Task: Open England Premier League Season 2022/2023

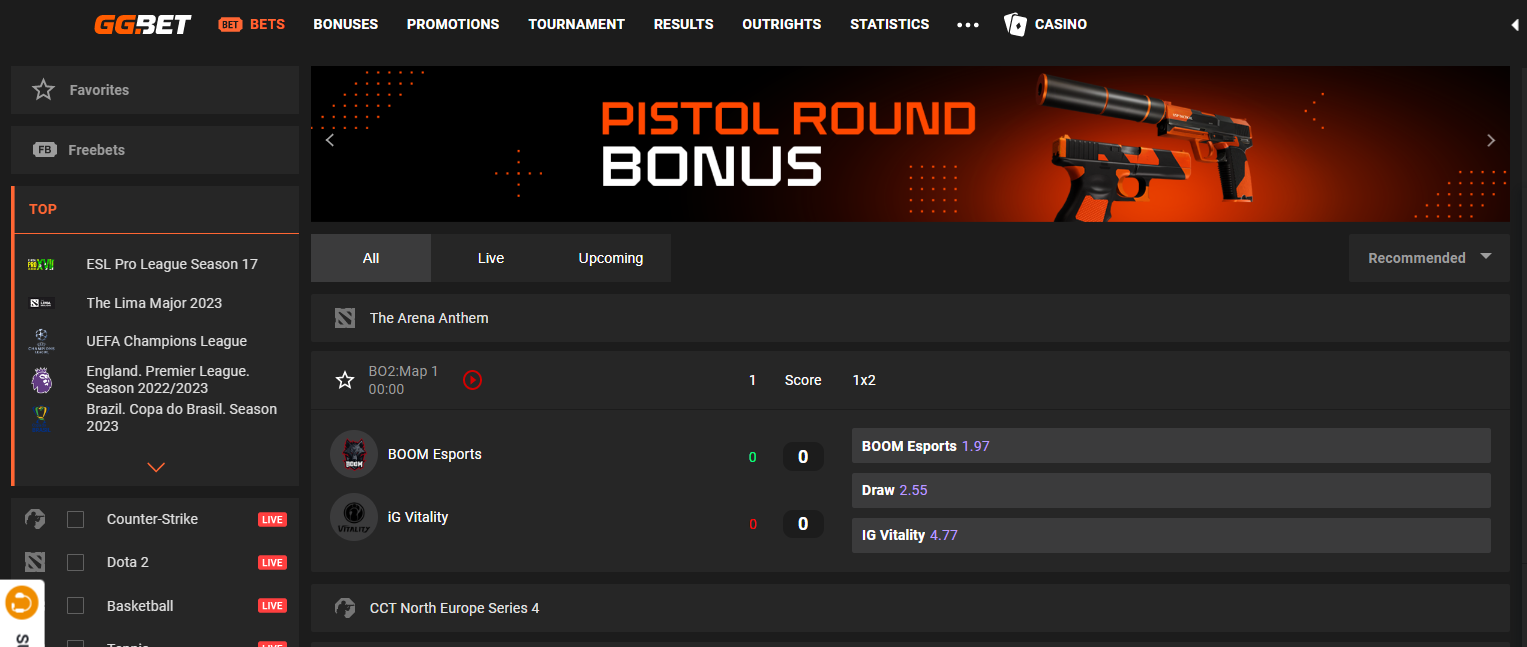Action: click(168, 379)
